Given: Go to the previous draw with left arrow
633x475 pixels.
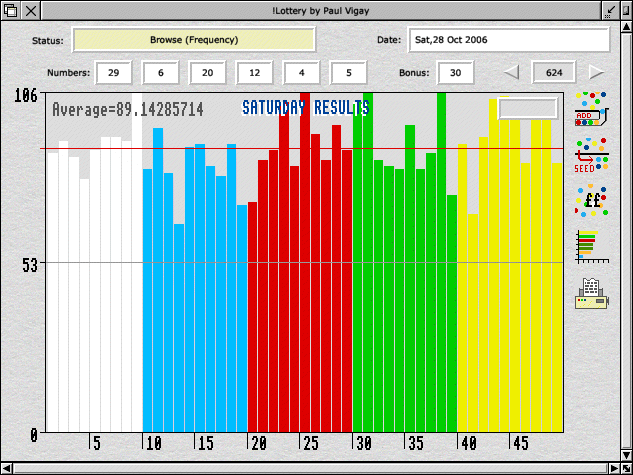Looking at the screenshot, I should pyautogui.click(x=511, y=72).
